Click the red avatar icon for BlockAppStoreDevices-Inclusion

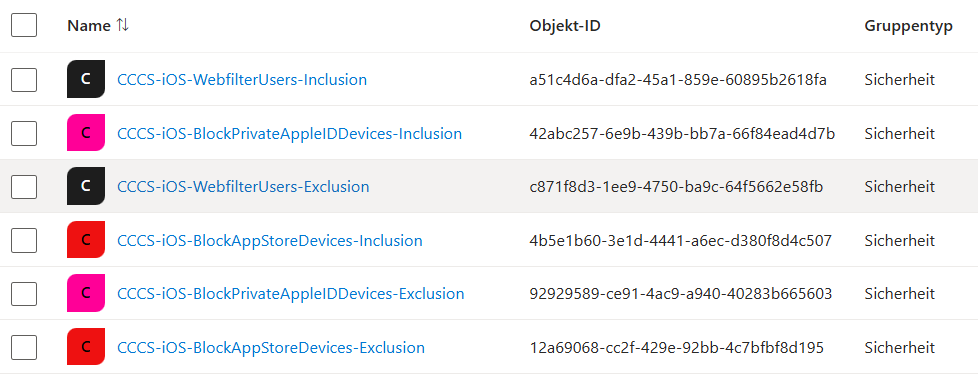coord(86,240)
